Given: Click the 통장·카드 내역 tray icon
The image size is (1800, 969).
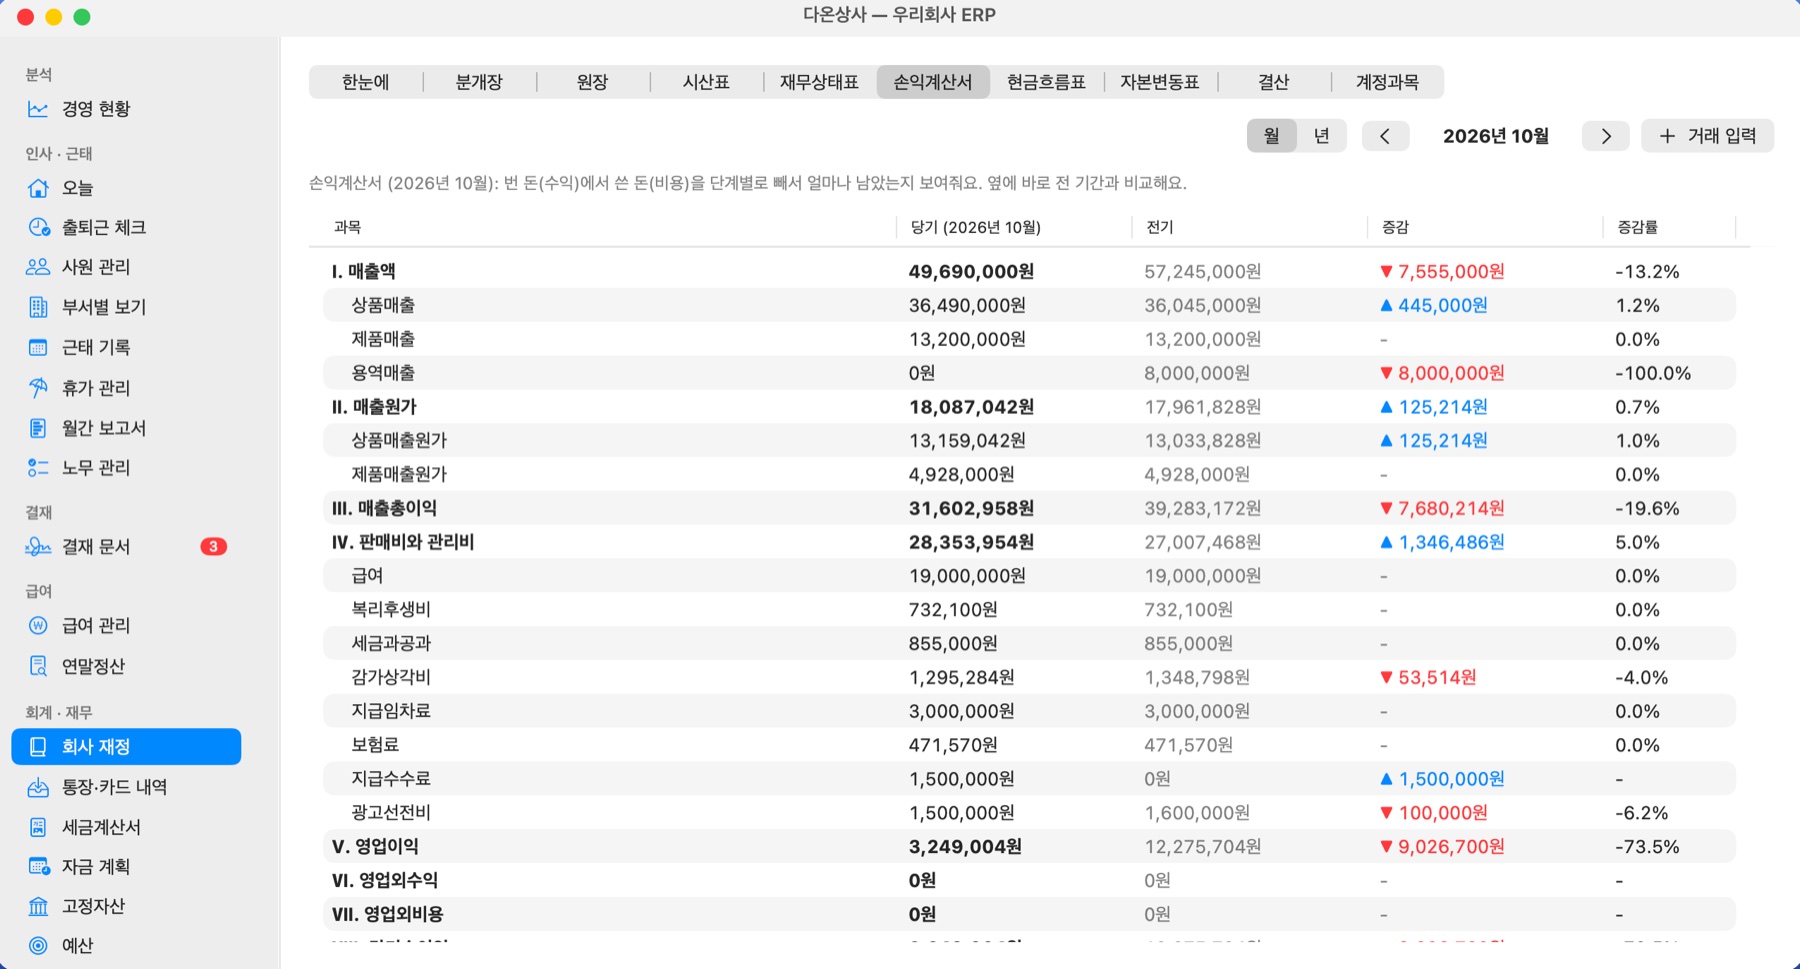Looking at the screenshot, I should 38,787.
